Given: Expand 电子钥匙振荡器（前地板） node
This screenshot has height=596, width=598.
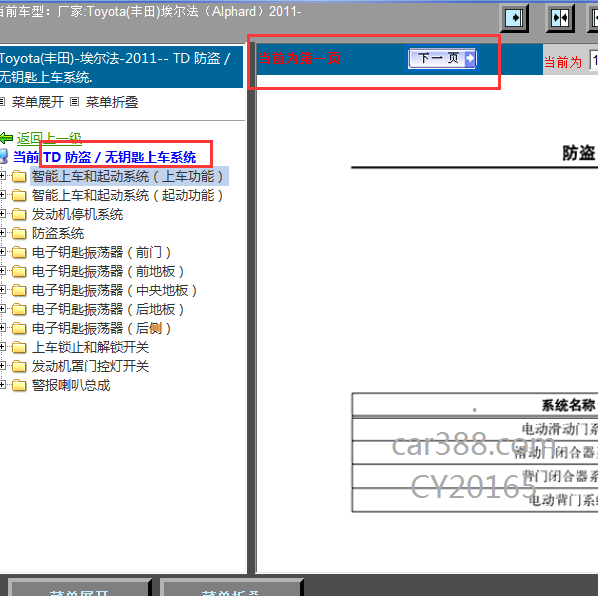Looking at the screenshot, I should tap(2, 271).
